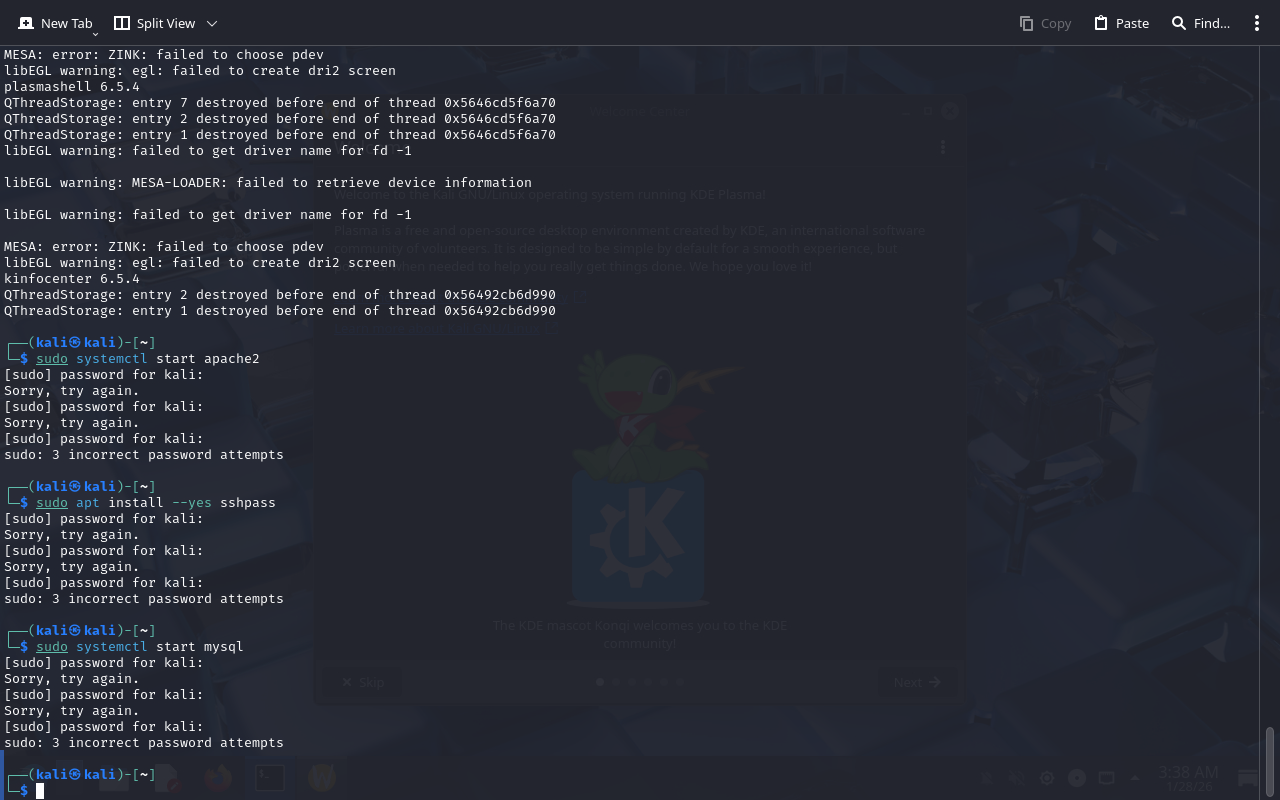The width and height of the screenshot is (1280, 800).
Task: Click the Split View button
Action: (x=155, y=23)
